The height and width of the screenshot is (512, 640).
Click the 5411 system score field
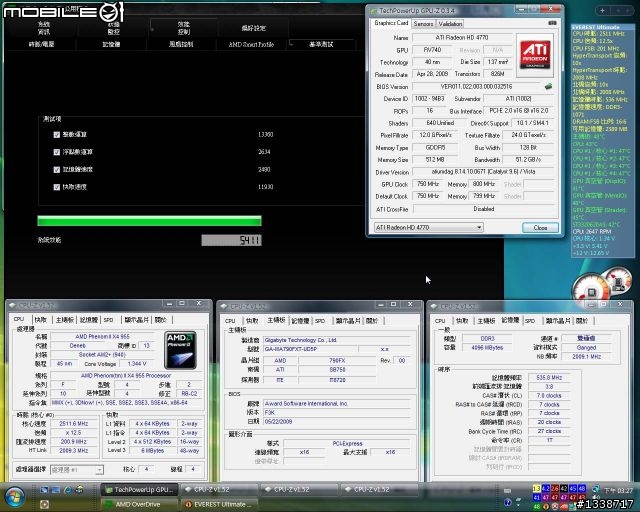click(231, 240)
